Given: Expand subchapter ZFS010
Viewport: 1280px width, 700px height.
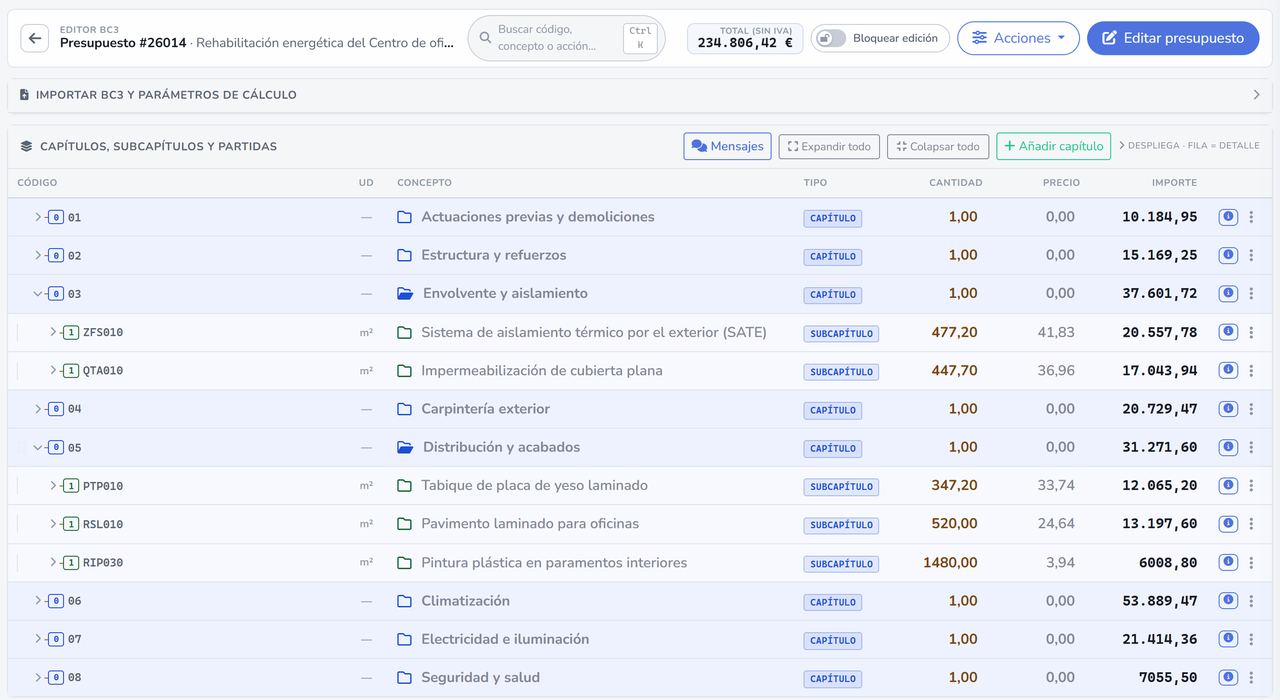Looking at the screenshot, I should click(x=53, y=332).
